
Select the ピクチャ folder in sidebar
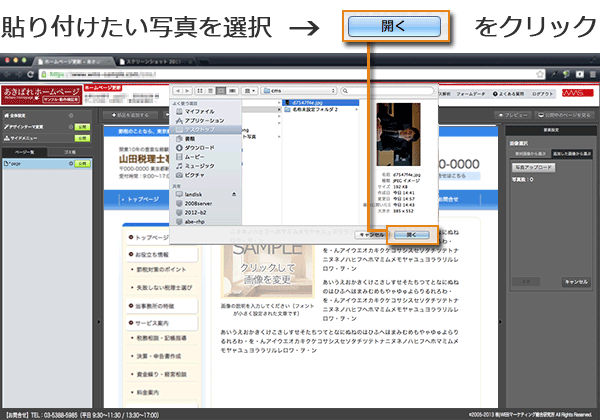pos(193,174)
